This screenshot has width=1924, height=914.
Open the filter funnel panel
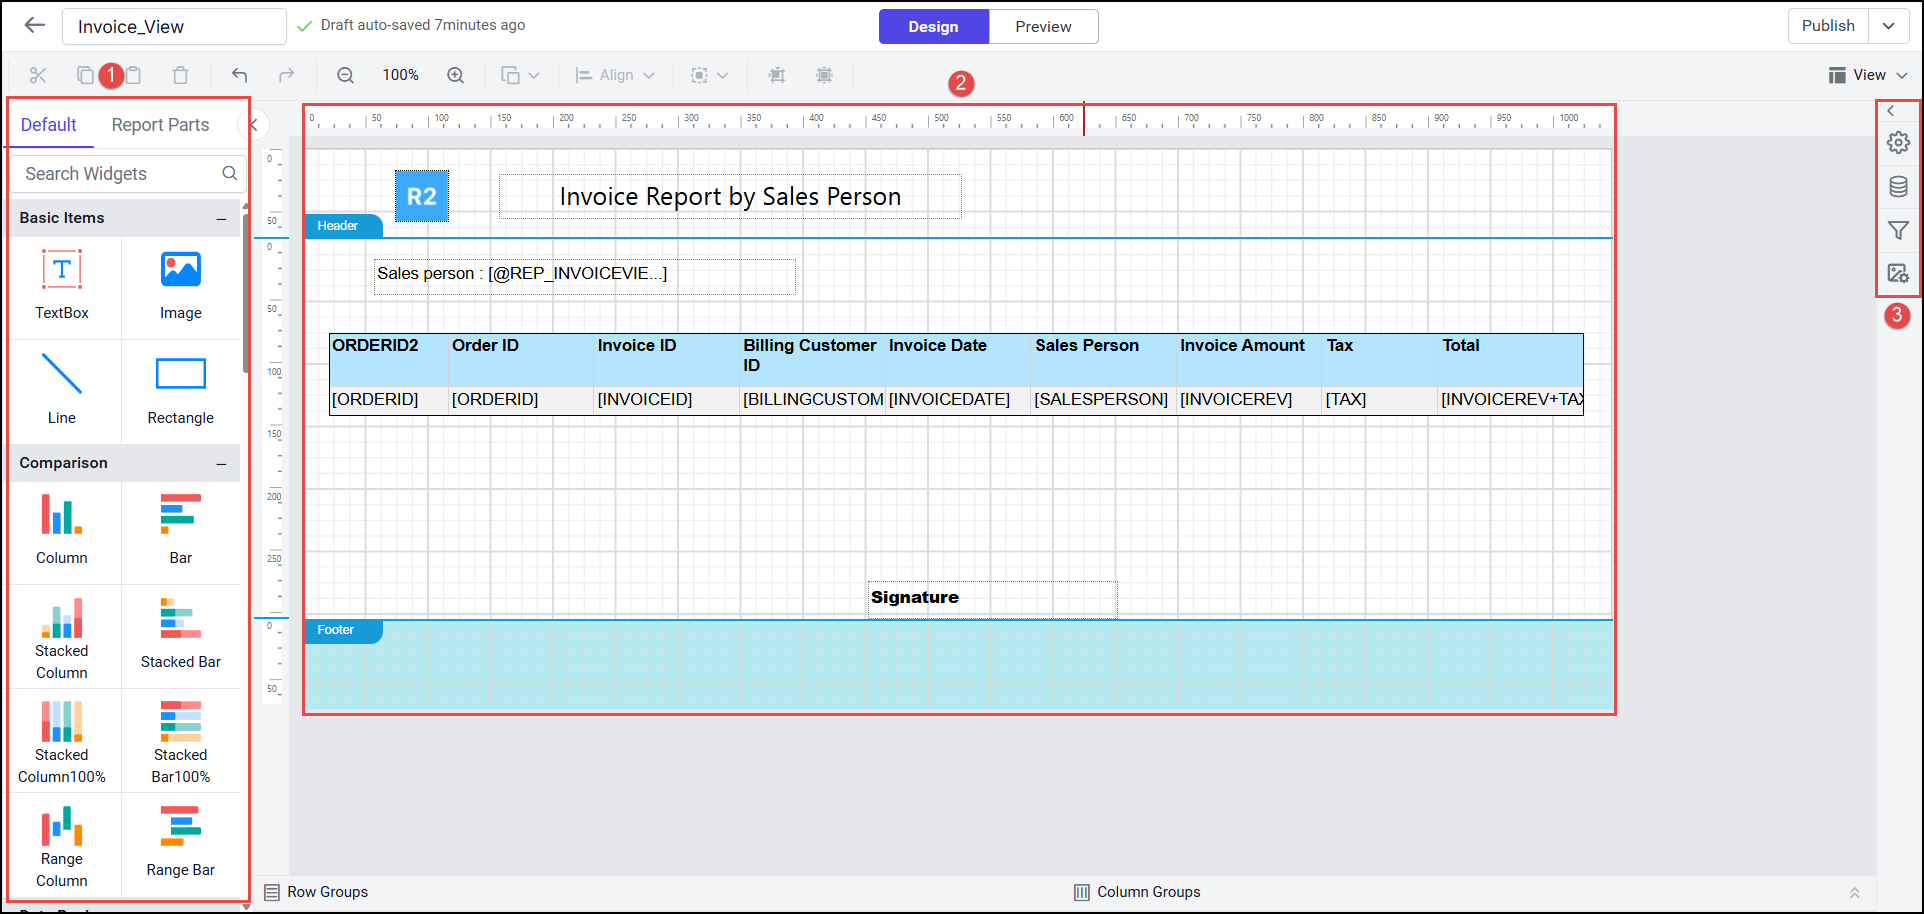pos(1897,231)
